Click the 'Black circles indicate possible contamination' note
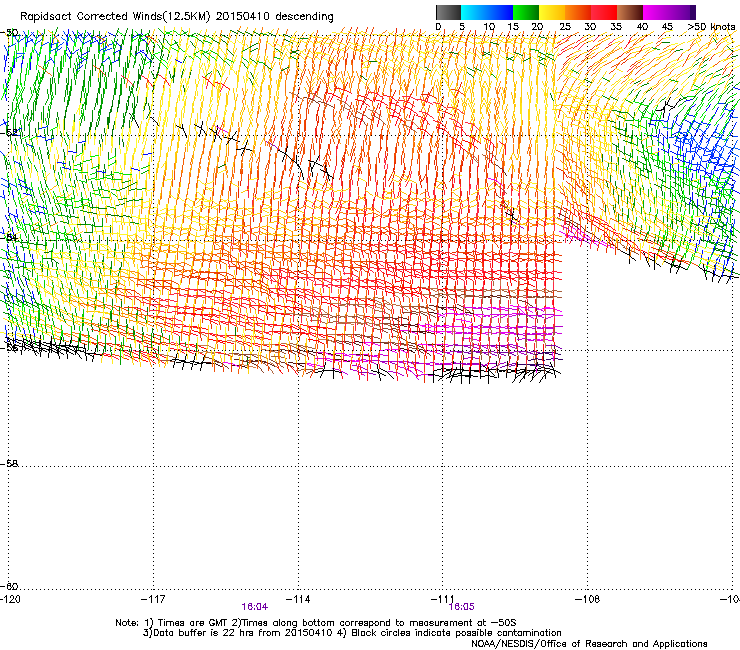Screen dimensions: 740x650 [x=456, y=633]
